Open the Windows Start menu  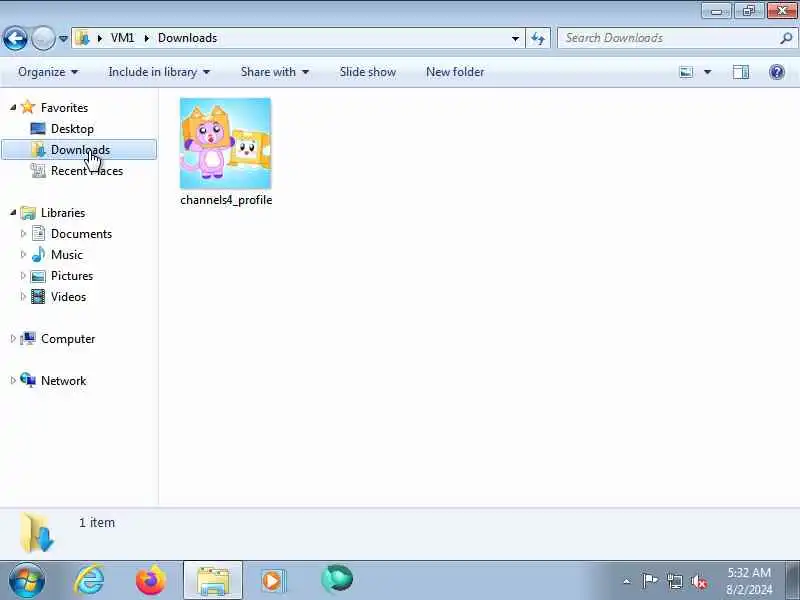tap(26, 580)
